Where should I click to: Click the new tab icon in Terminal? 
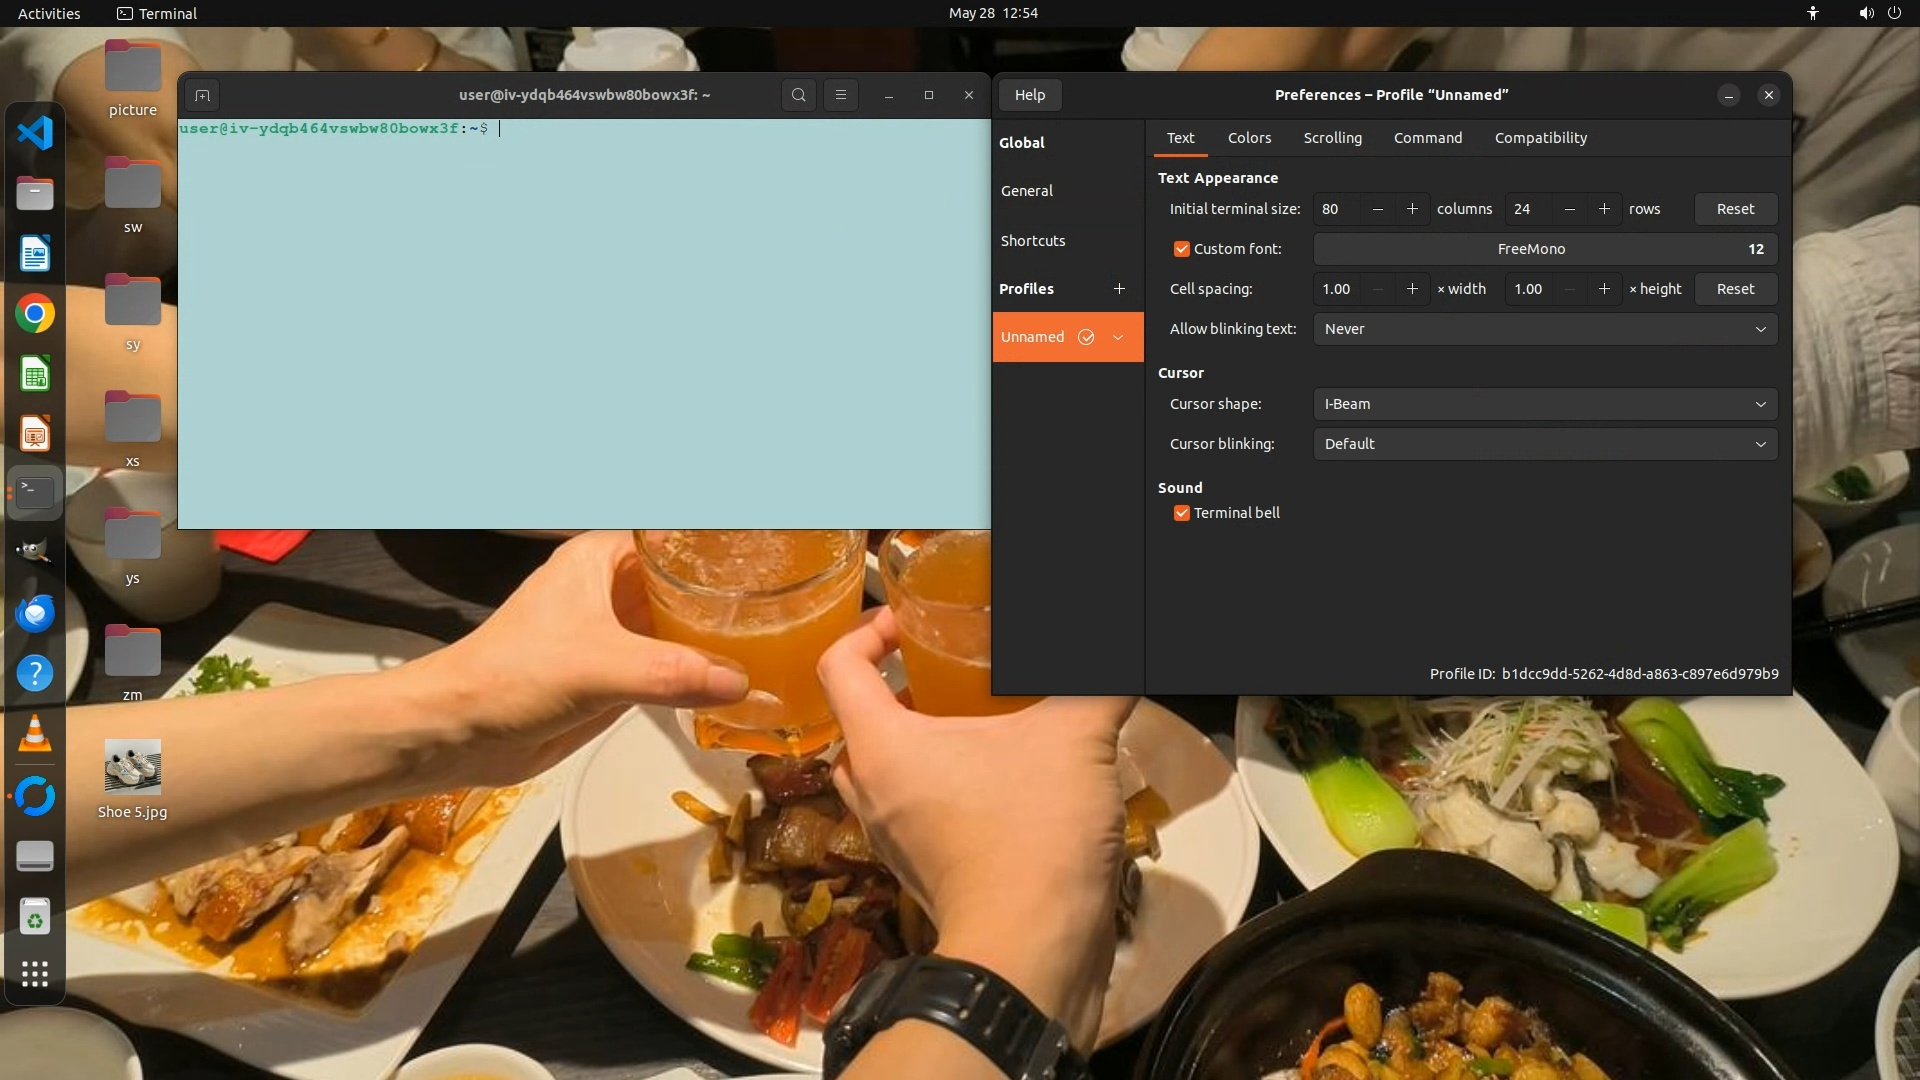[x=202, y=95]
